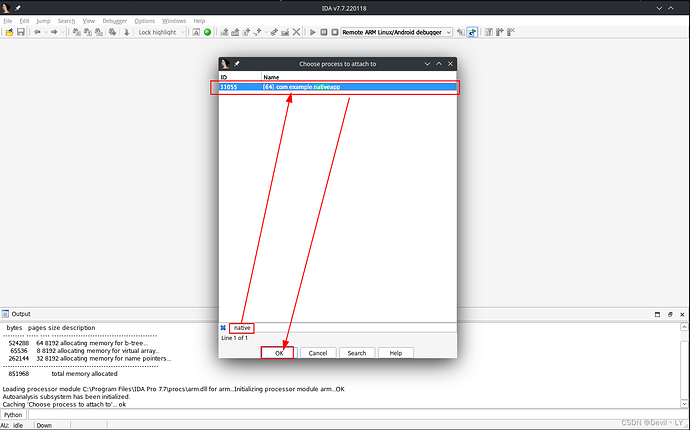Viewport: 690px width, 430px height.
Task: Click the 'Down' status bar entry
Action: pos(44,425)
